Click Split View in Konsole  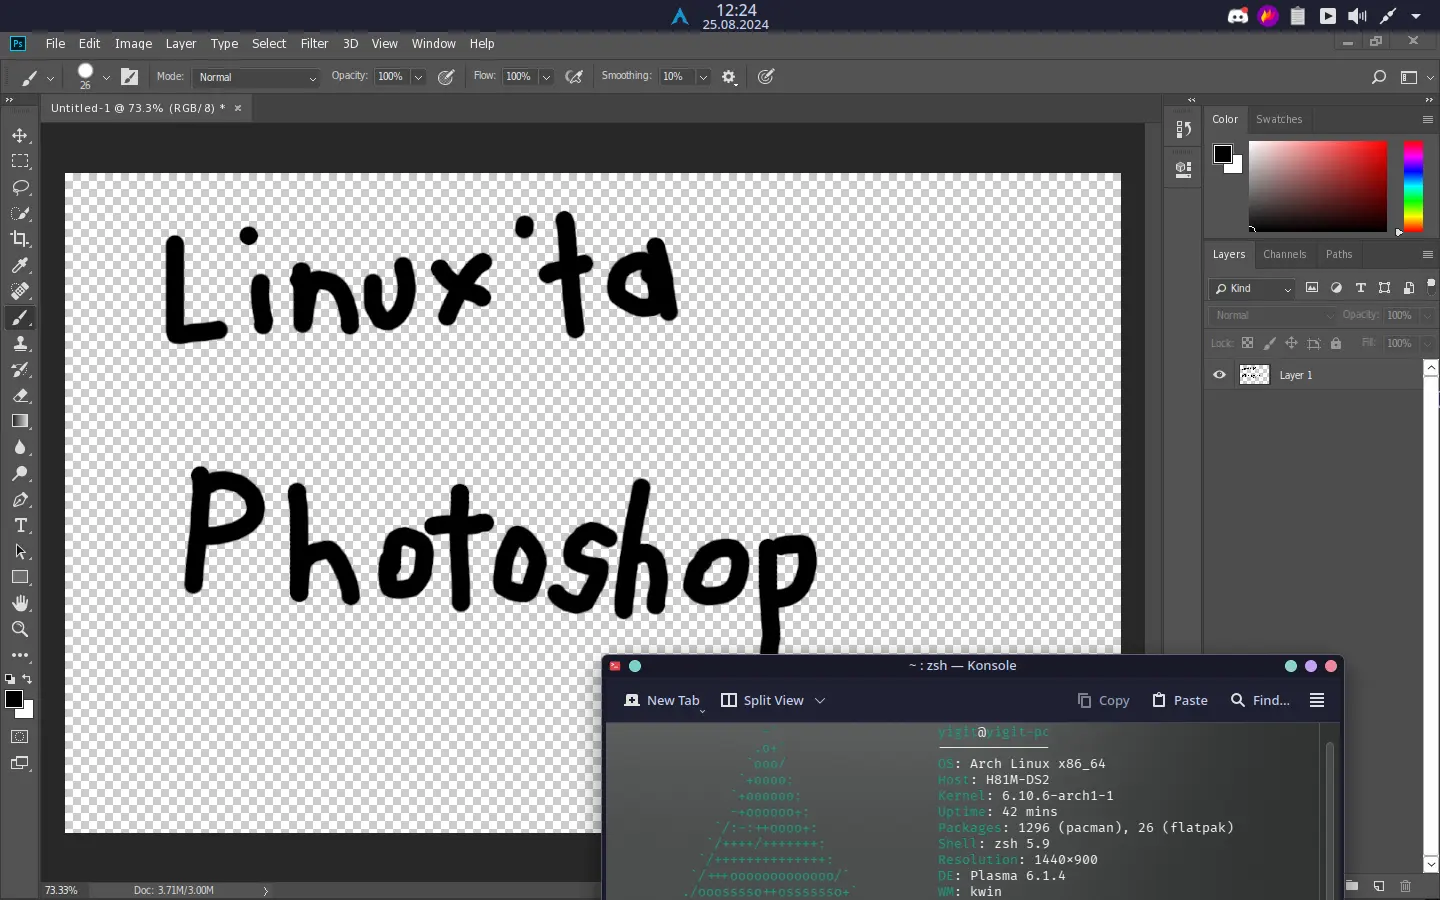pyautogui.click(x=762, y=700)
